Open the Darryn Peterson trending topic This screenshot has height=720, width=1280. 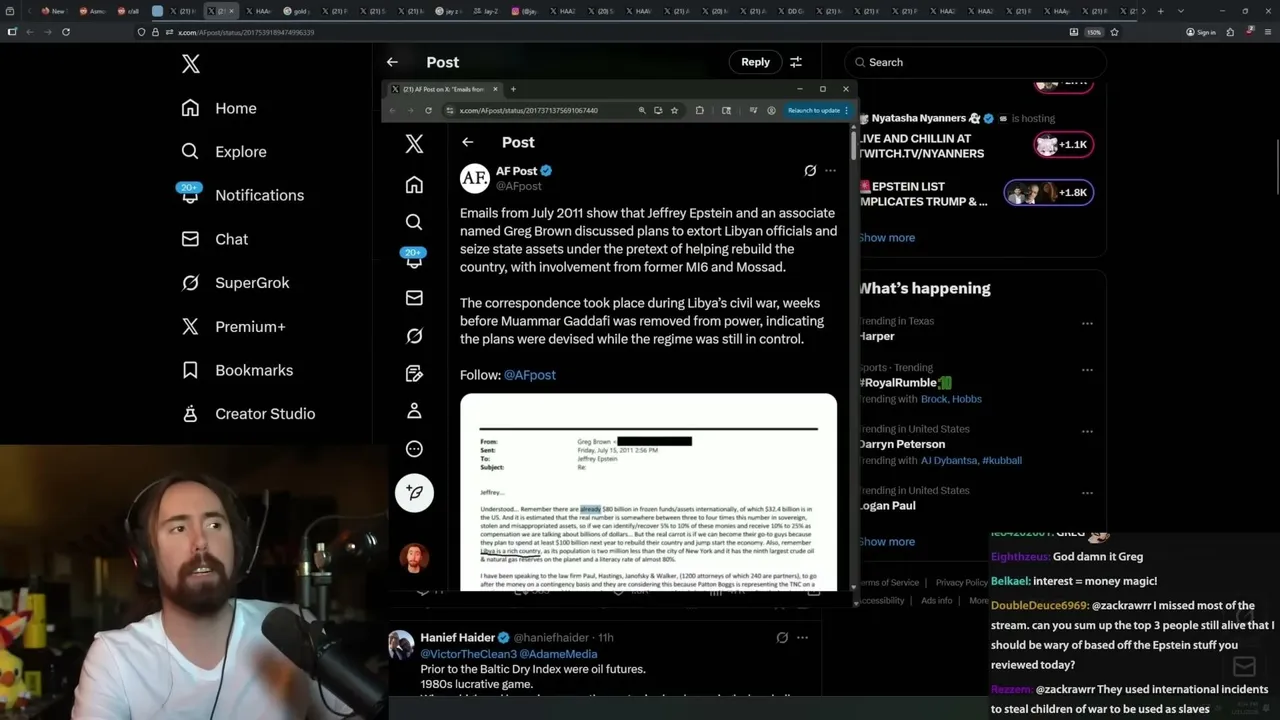[x=901, y=444]
